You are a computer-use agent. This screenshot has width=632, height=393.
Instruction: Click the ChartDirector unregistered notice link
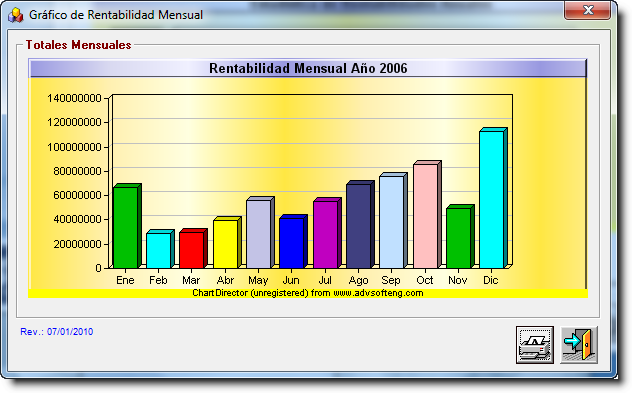tap(308, 293)
